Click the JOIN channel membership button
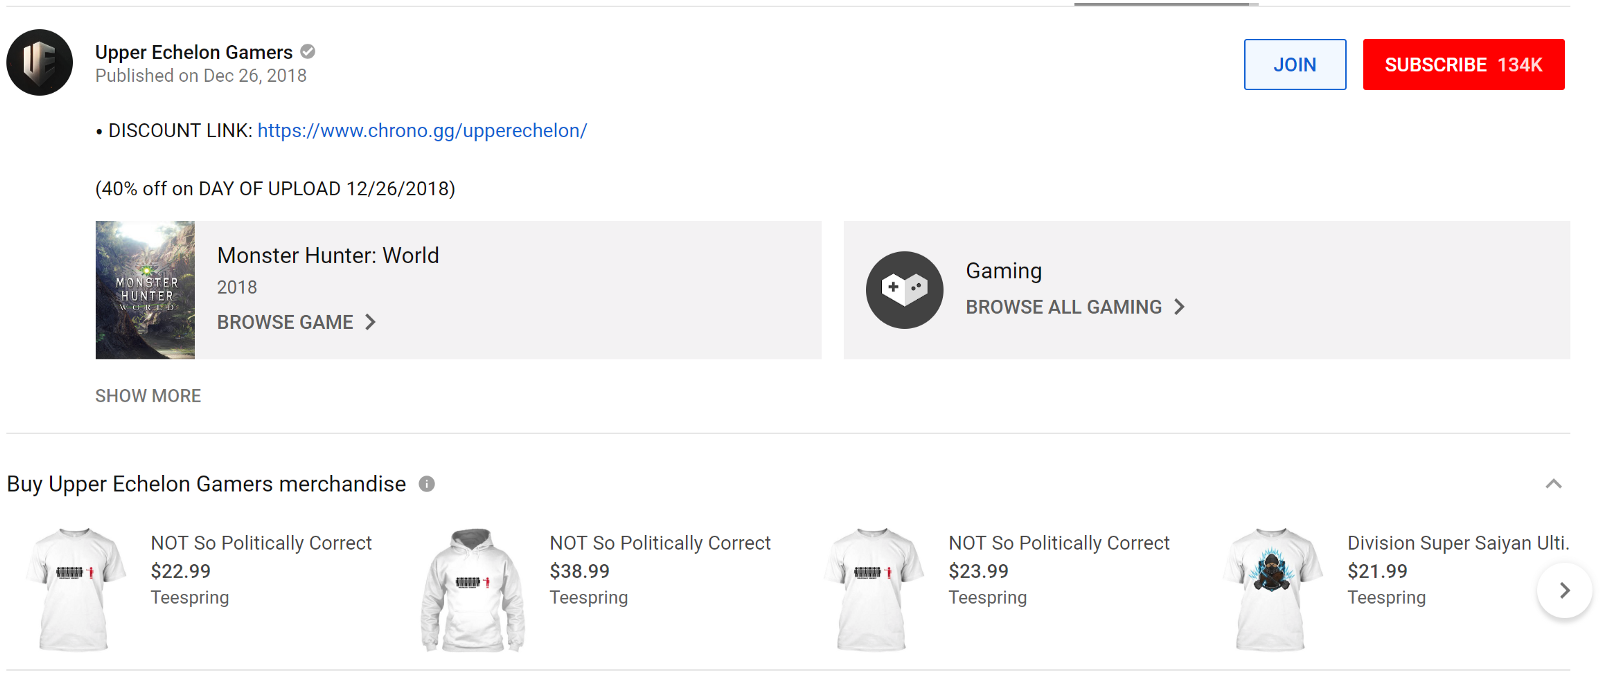 (1294, 65)
